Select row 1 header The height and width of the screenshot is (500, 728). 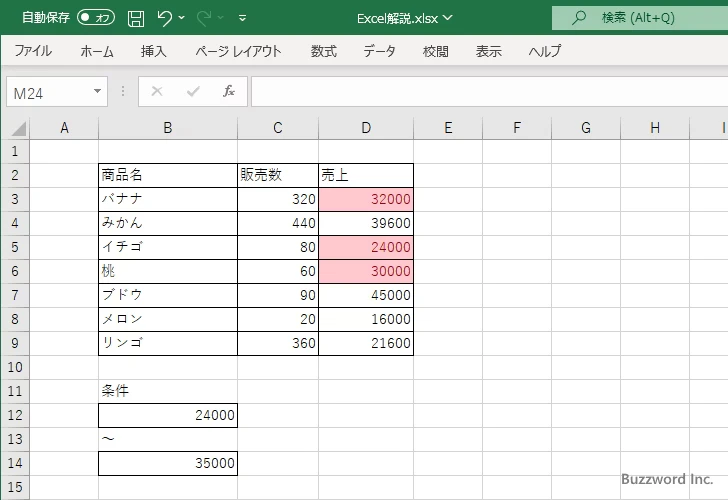pyautogui.click(x=15, y=151)
